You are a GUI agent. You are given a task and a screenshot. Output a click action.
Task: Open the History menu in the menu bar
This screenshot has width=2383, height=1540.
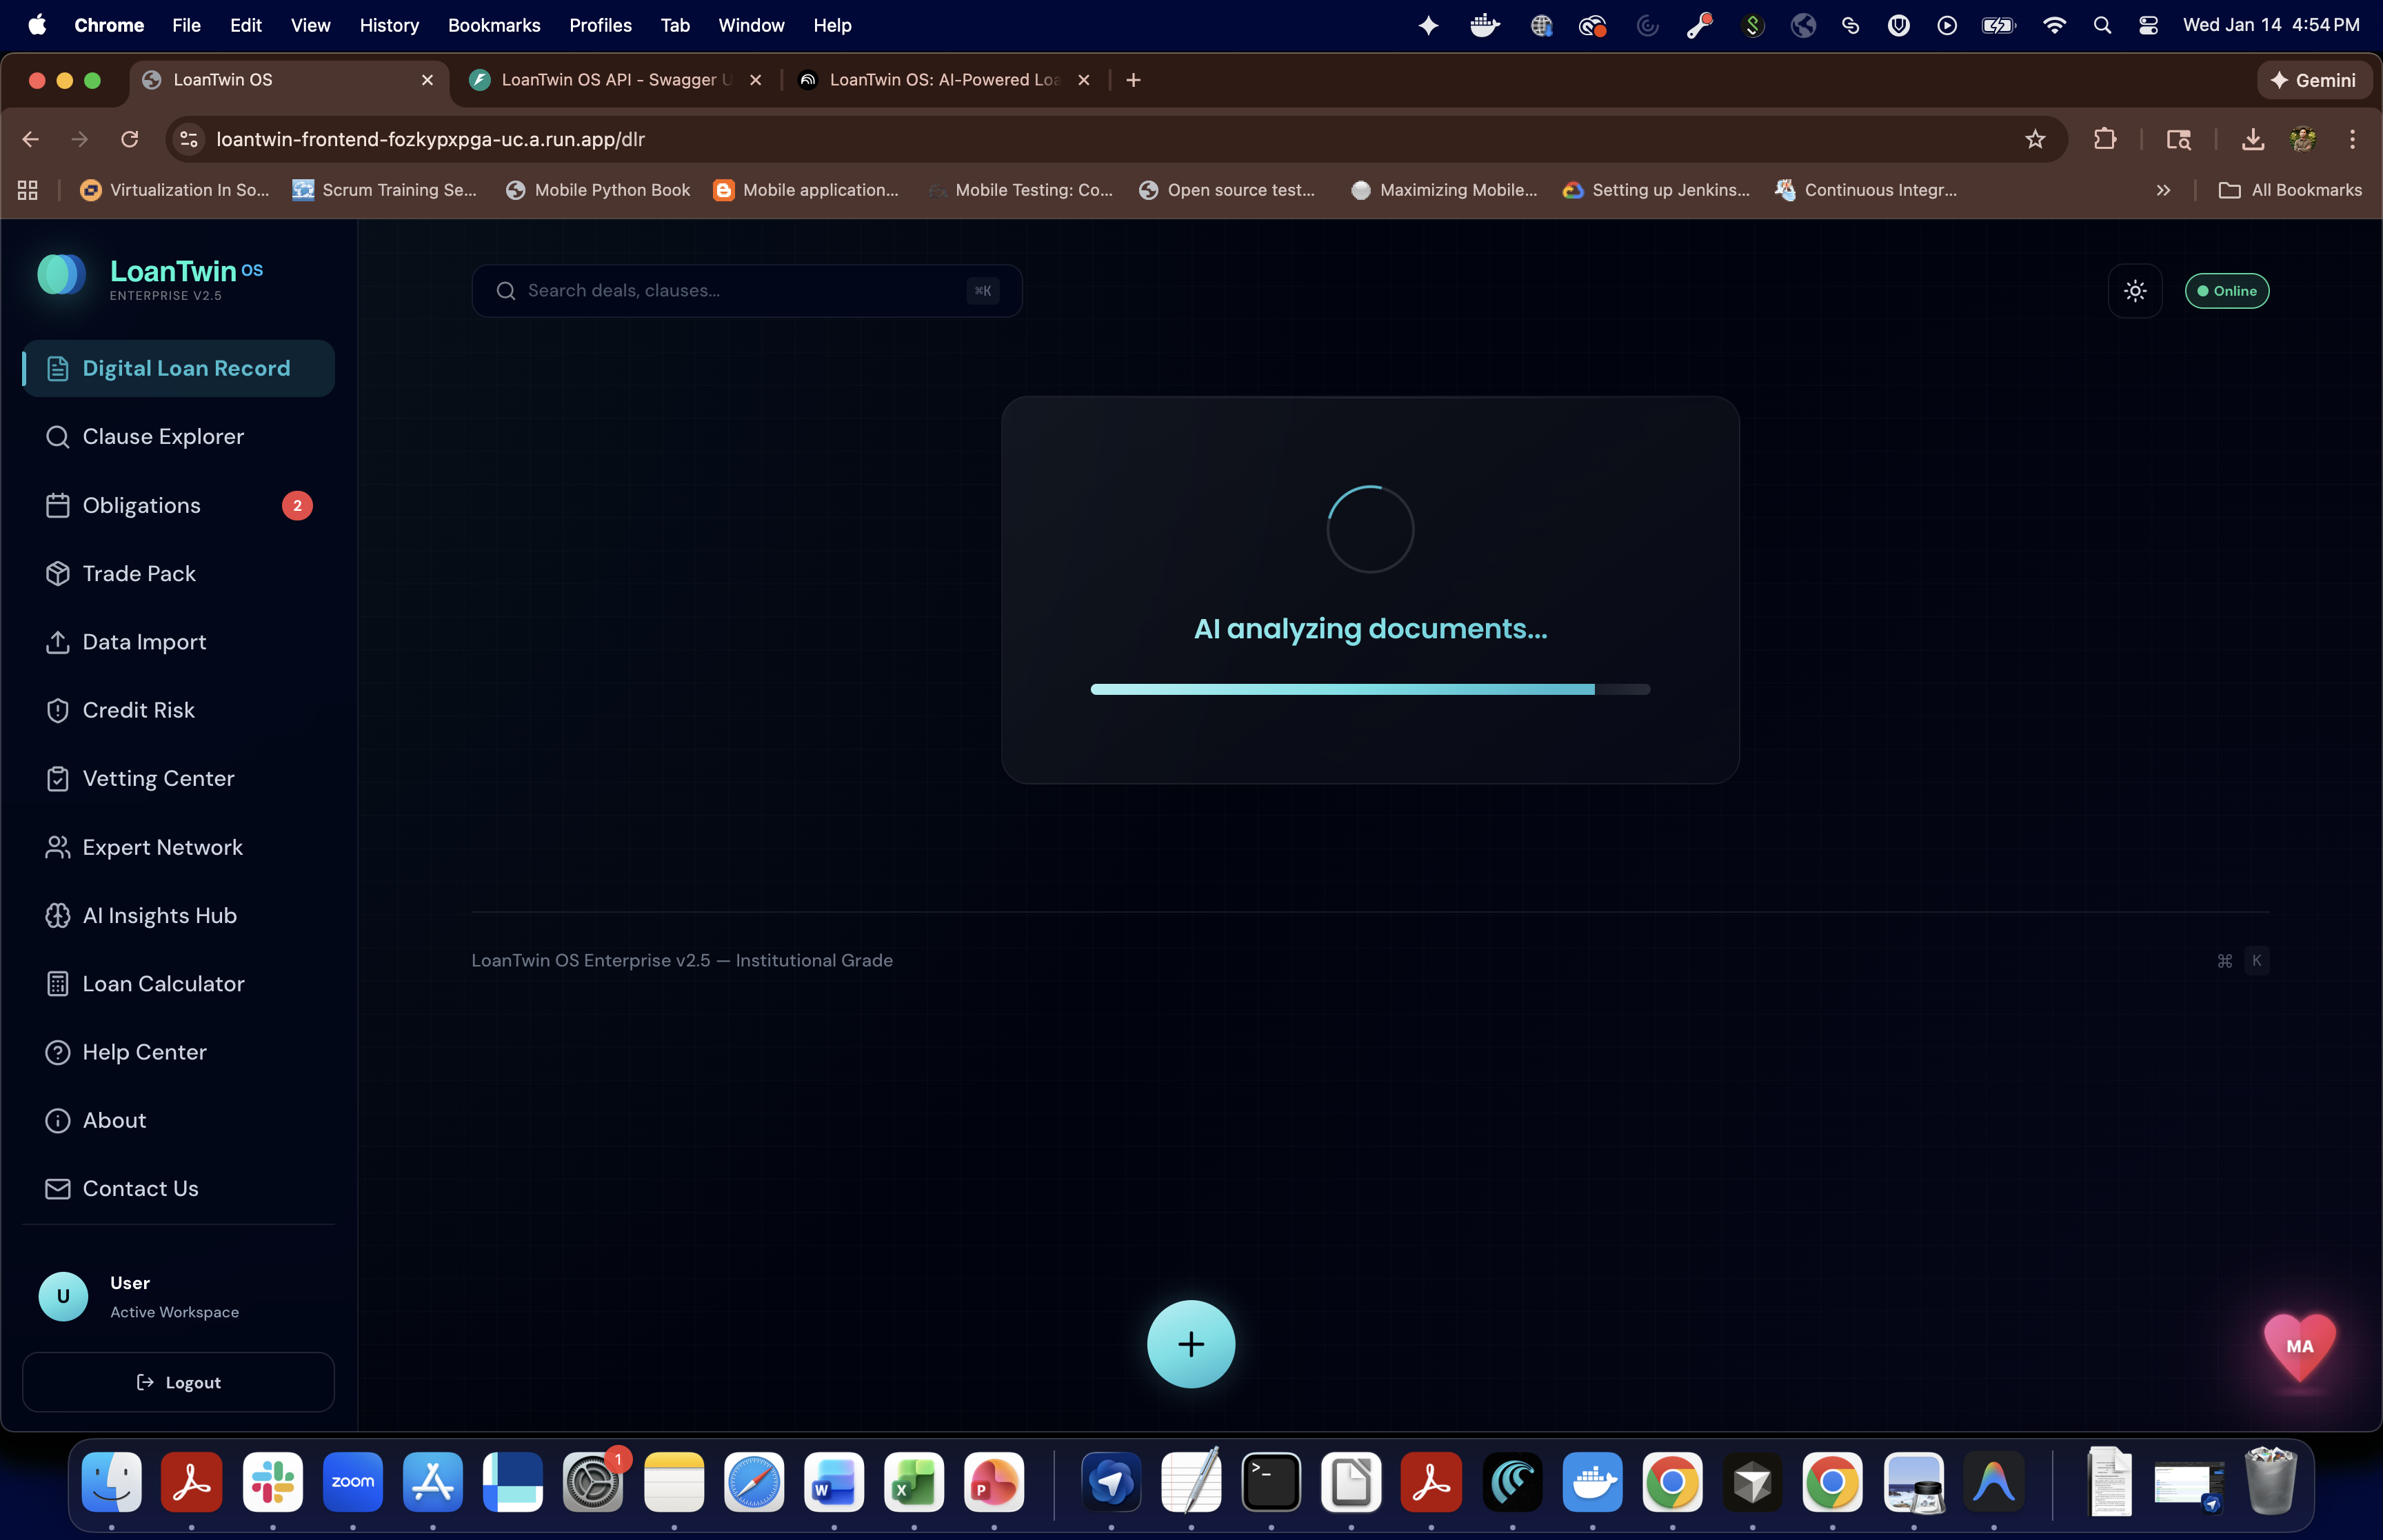[x=389, y=25]
